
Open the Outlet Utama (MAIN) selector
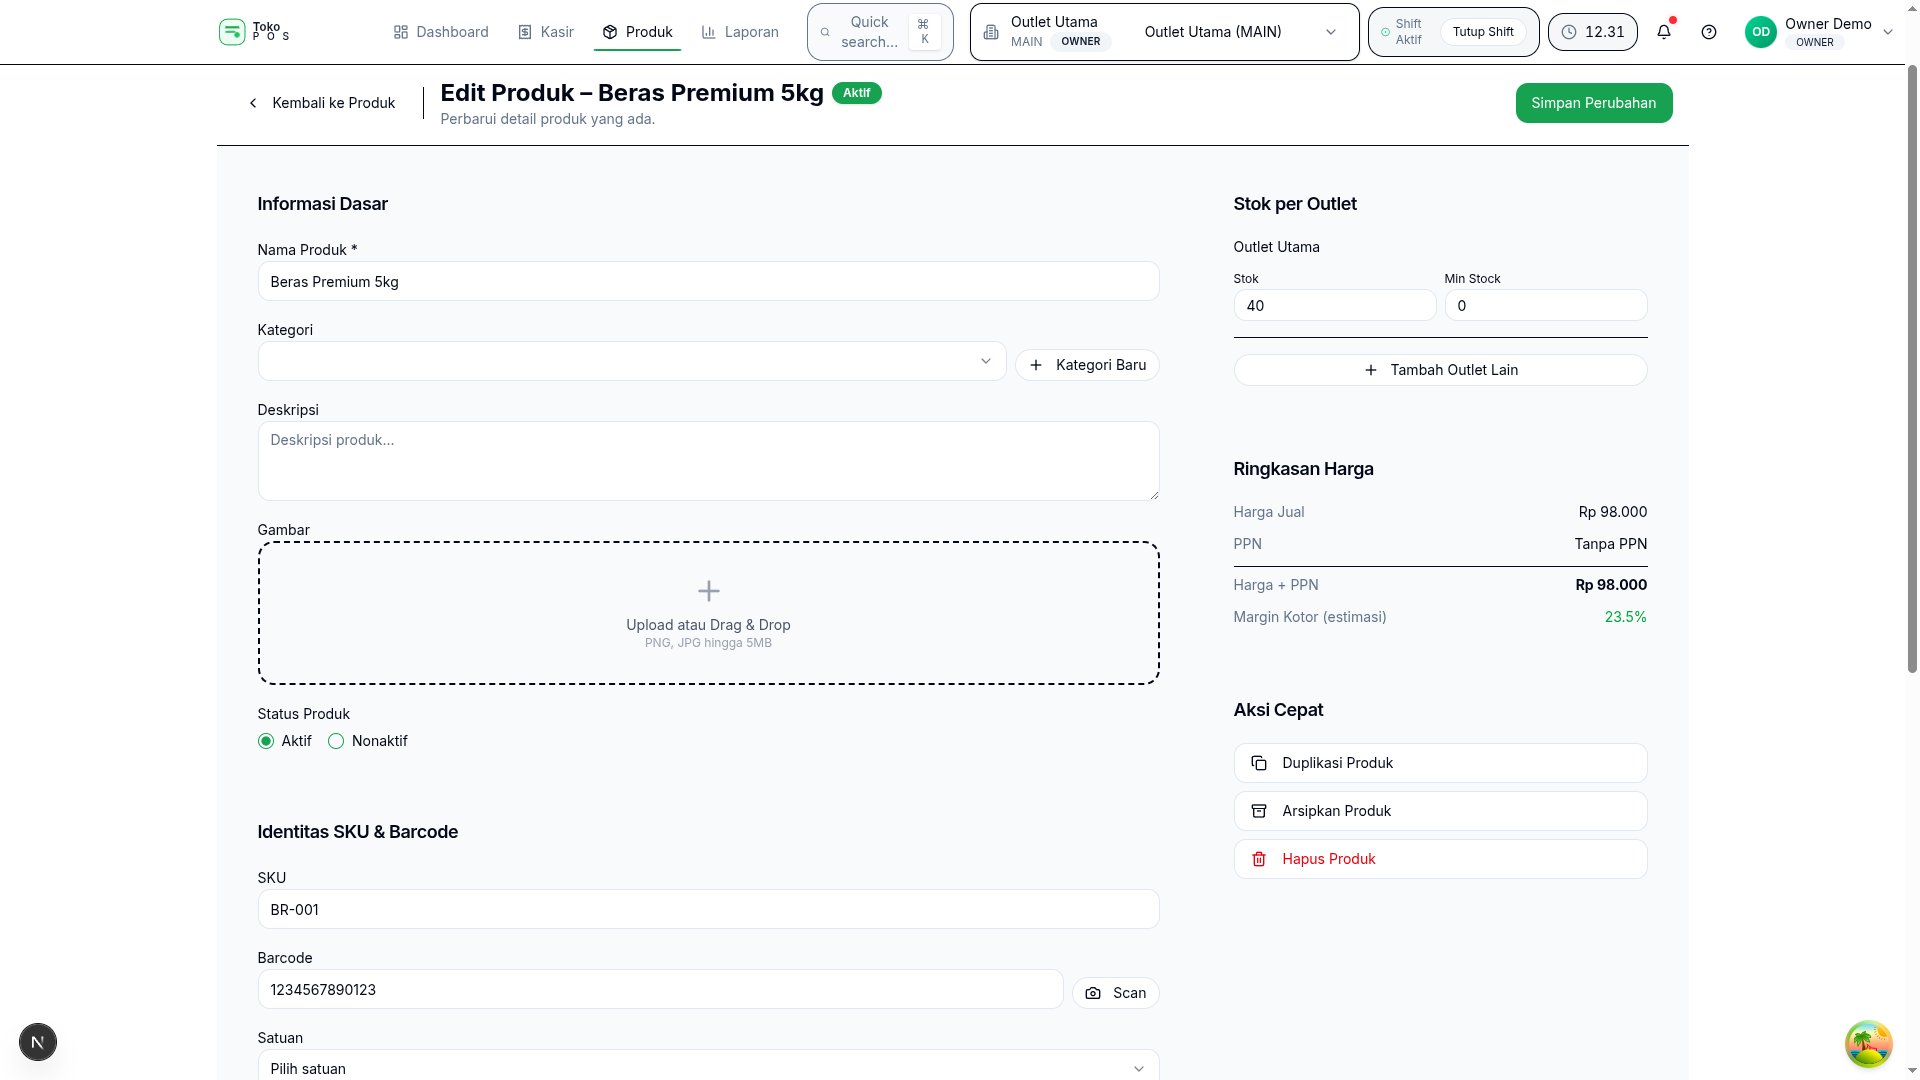(1239, 32)
